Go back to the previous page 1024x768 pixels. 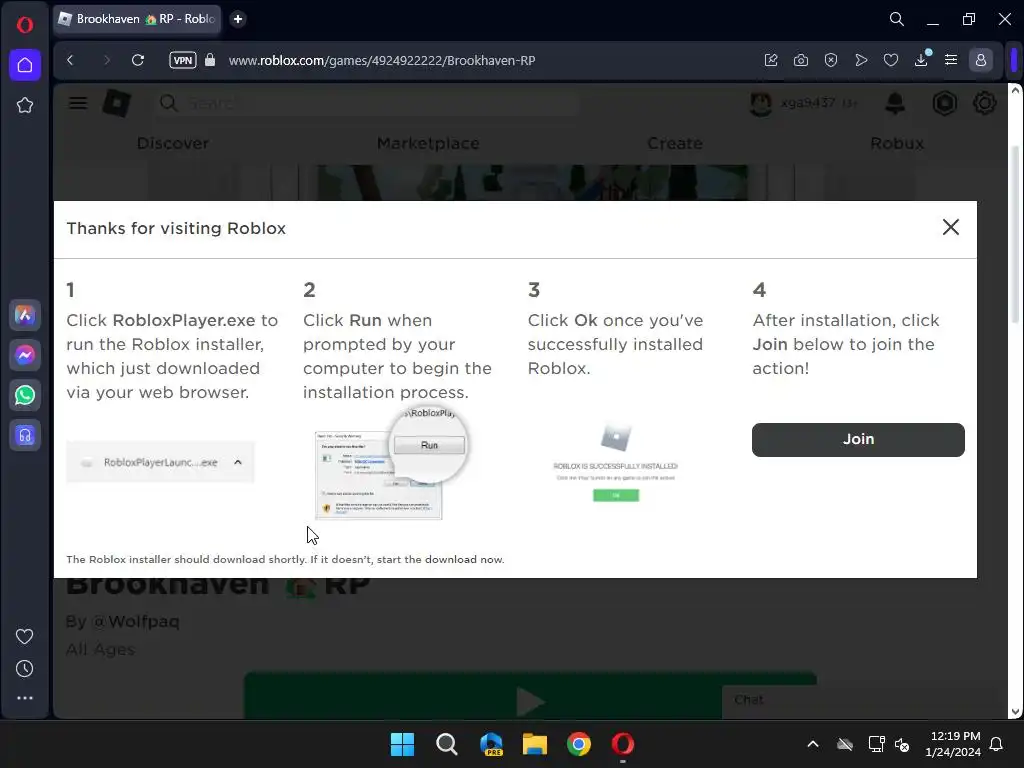71,60
